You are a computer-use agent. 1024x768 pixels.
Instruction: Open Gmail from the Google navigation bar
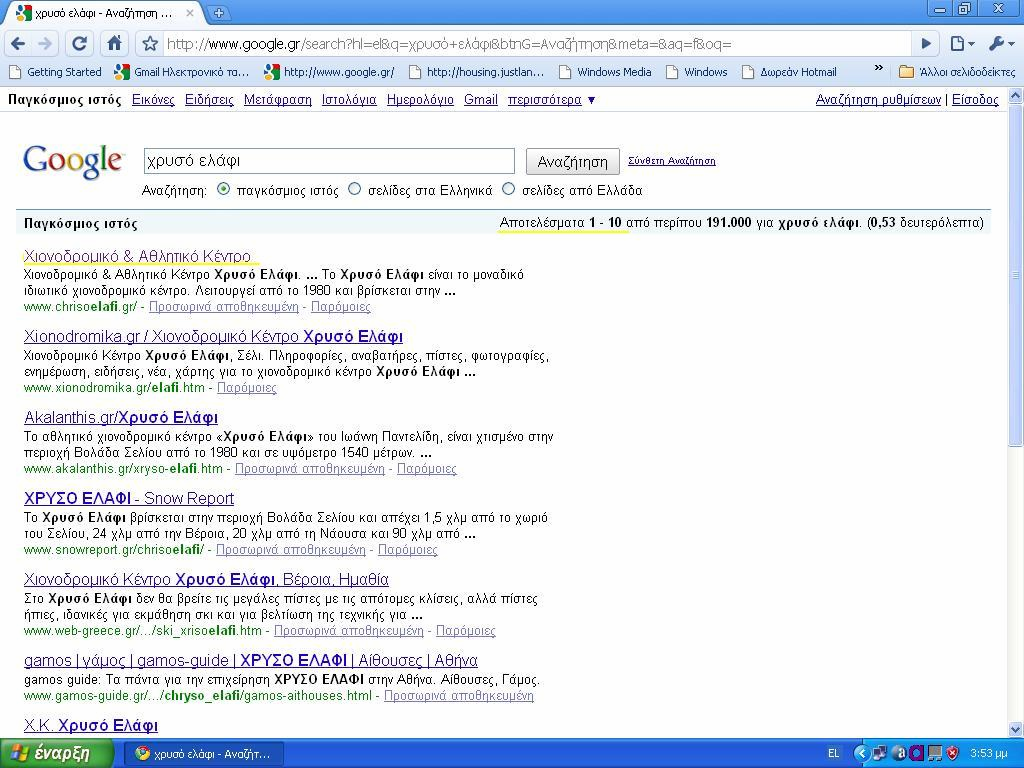coord(481,100)
